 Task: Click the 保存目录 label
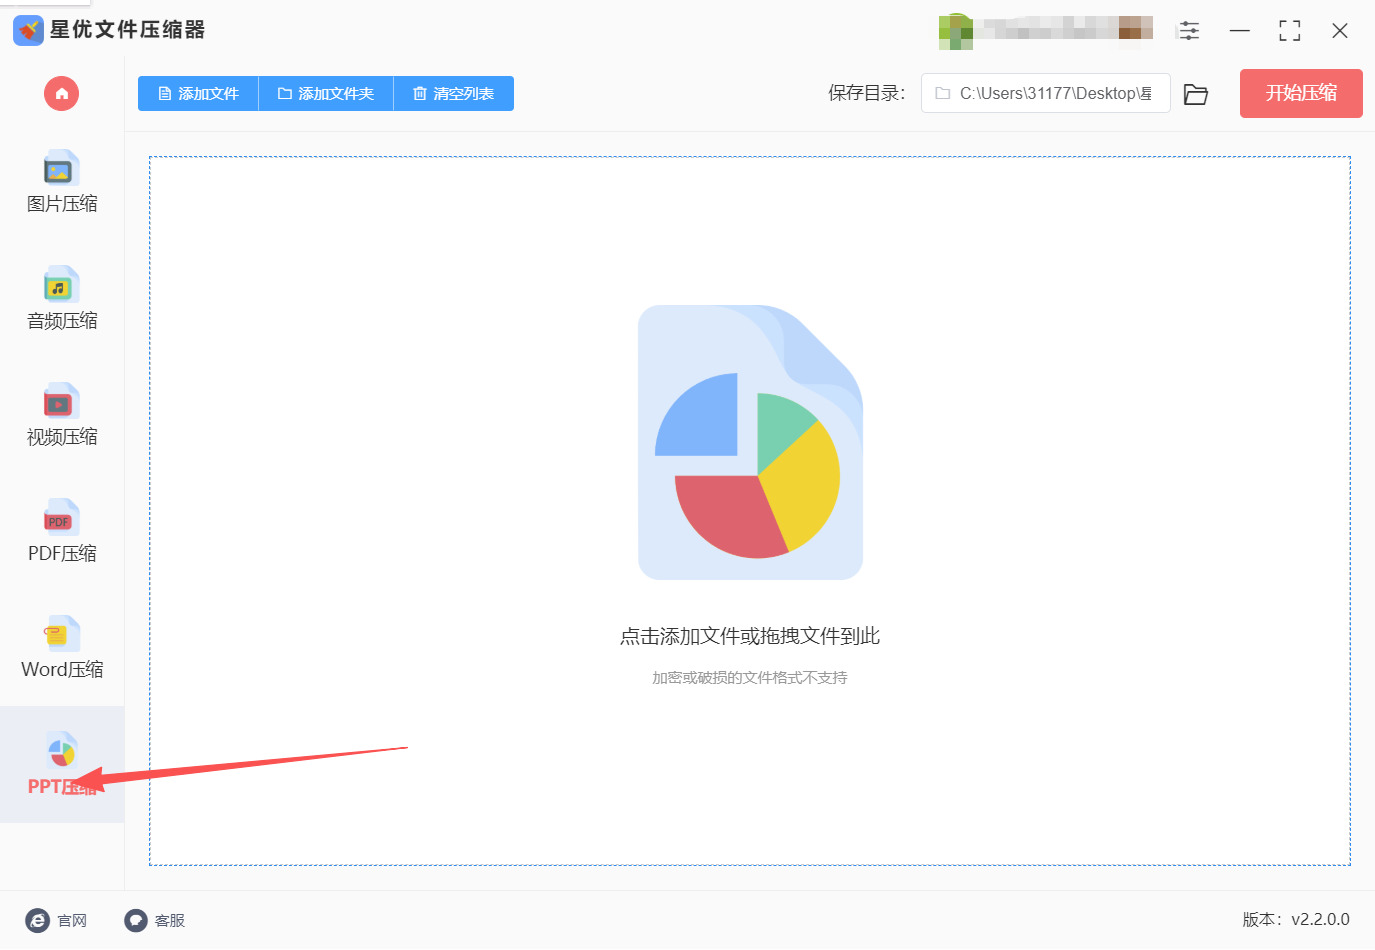coord(866,93)
